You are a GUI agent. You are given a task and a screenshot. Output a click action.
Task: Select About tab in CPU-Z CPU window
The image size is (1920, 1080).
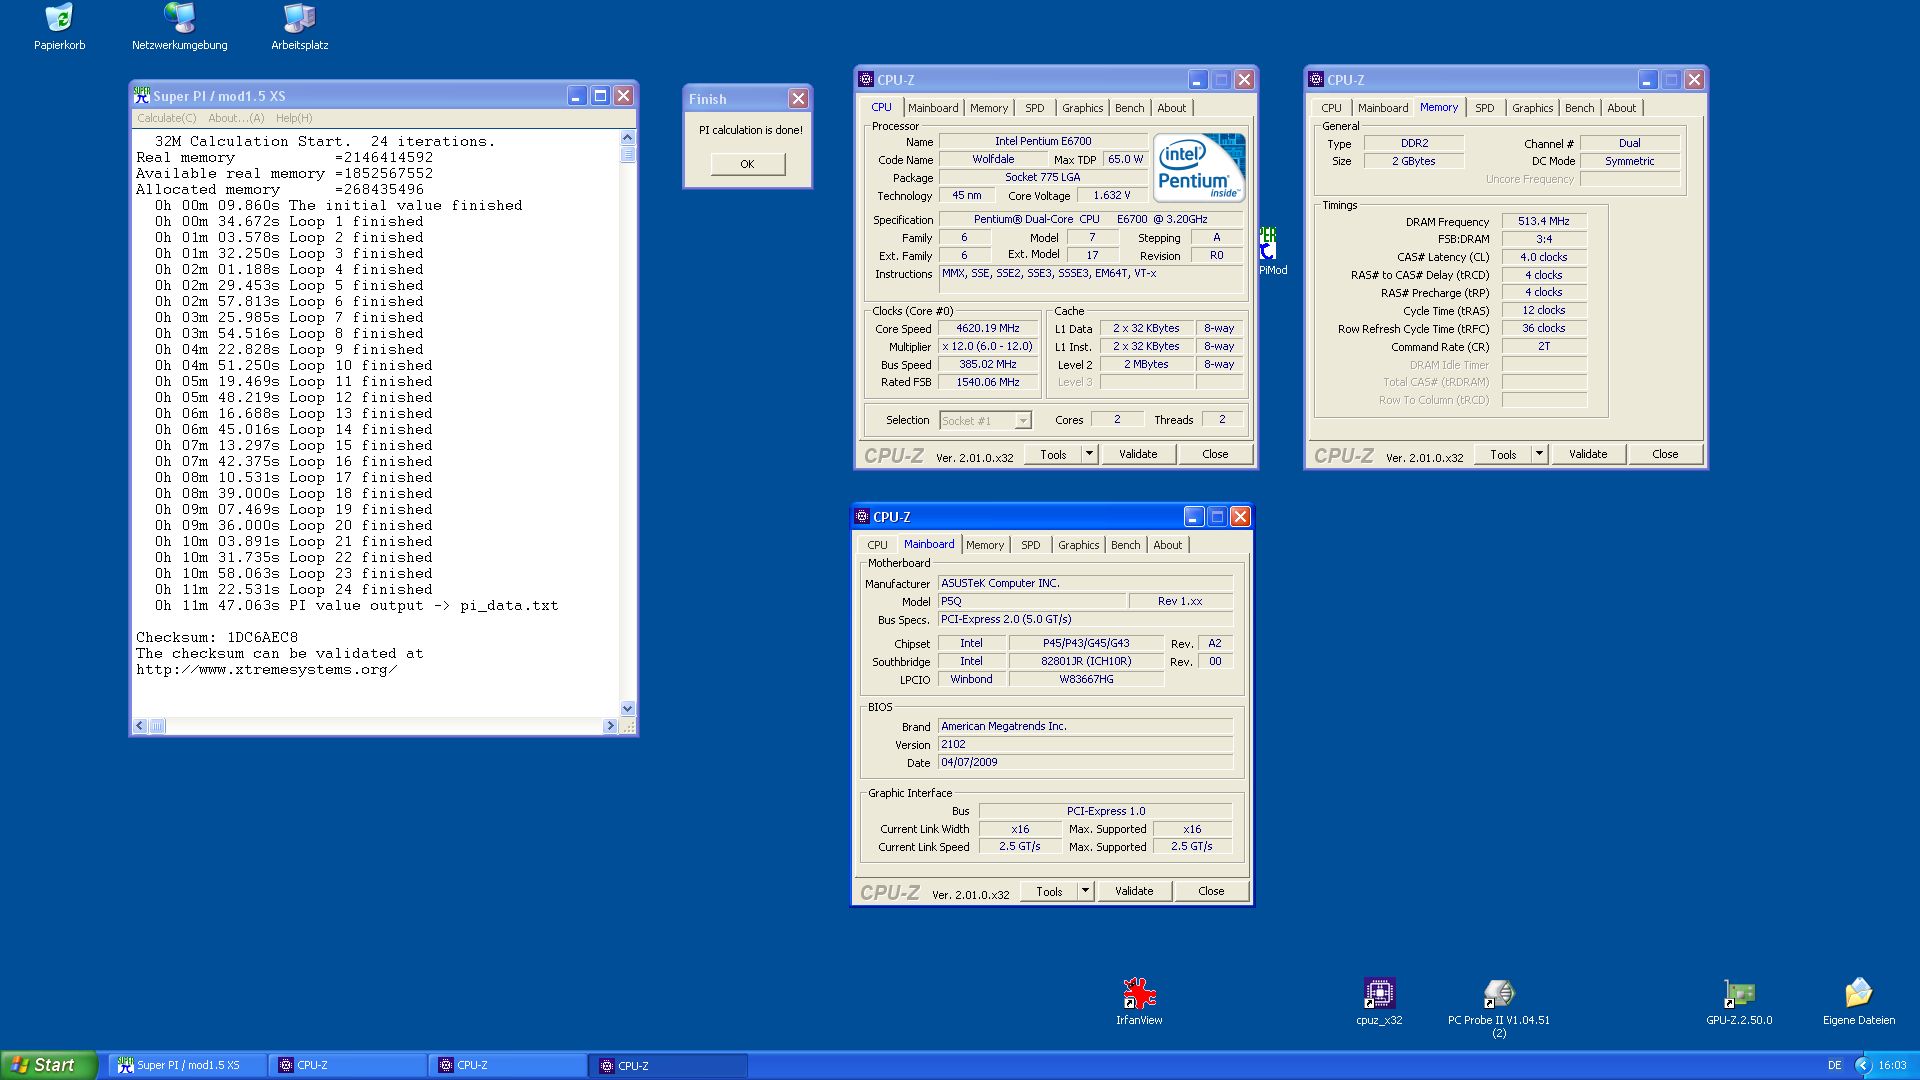coord(1171,108)
